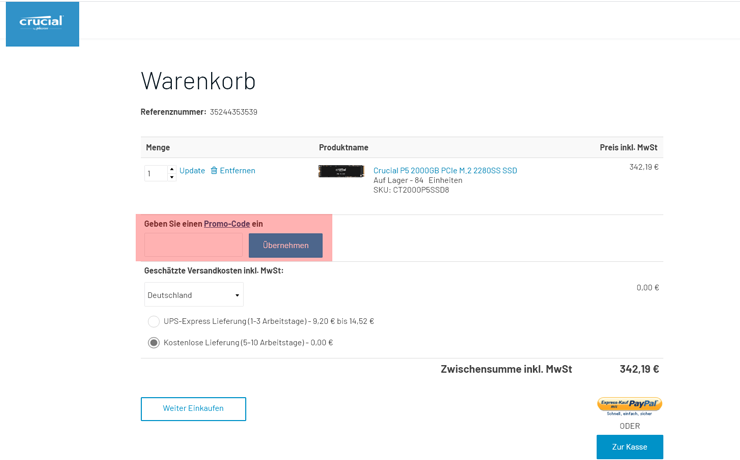This screenshot has height=460, width=740.
Task: Apply code with Übernehmen button
Action: pyautogui.click(x=286, y=245)
